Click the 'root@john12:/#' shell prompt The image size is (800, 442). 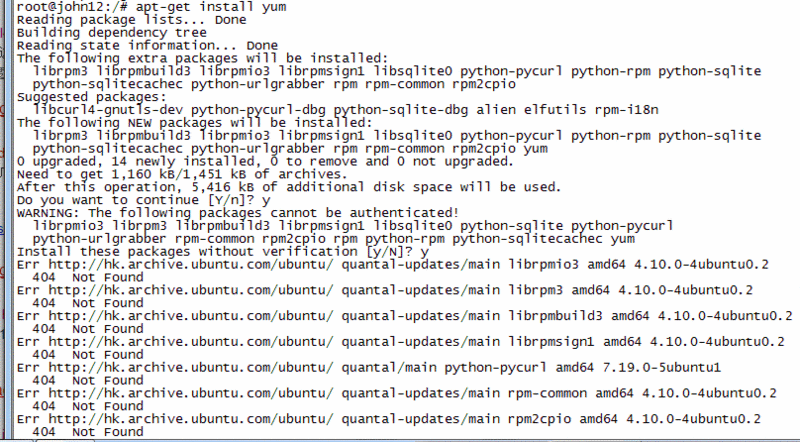click(72, 7)
